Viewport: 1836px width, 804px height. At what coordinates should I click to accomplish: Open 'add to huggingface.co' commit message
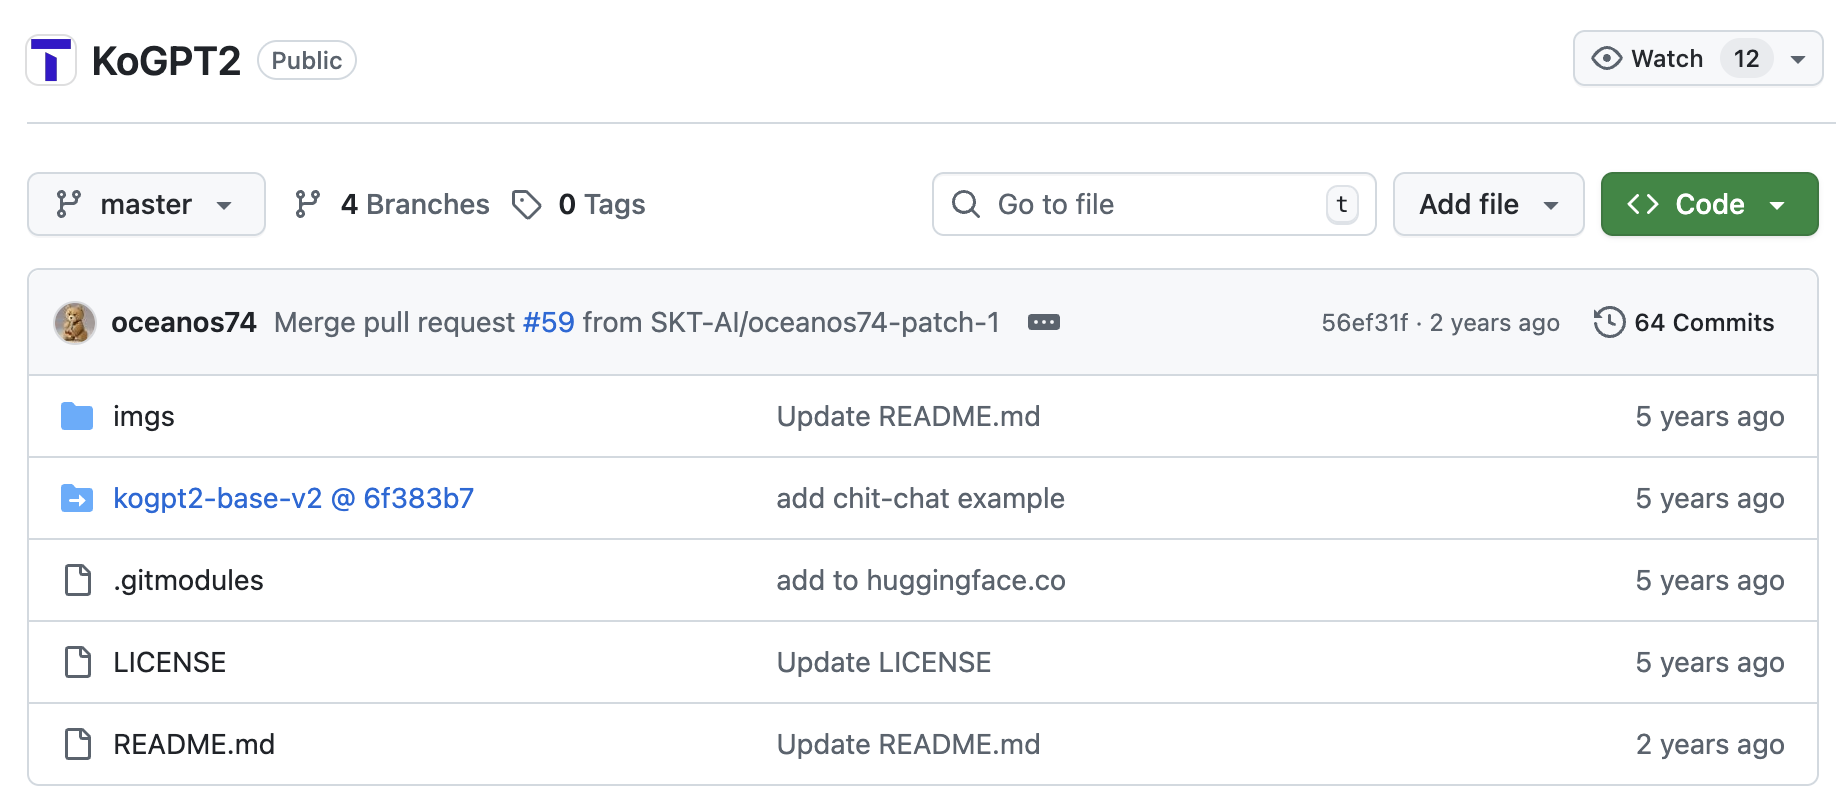click(921, 580)
